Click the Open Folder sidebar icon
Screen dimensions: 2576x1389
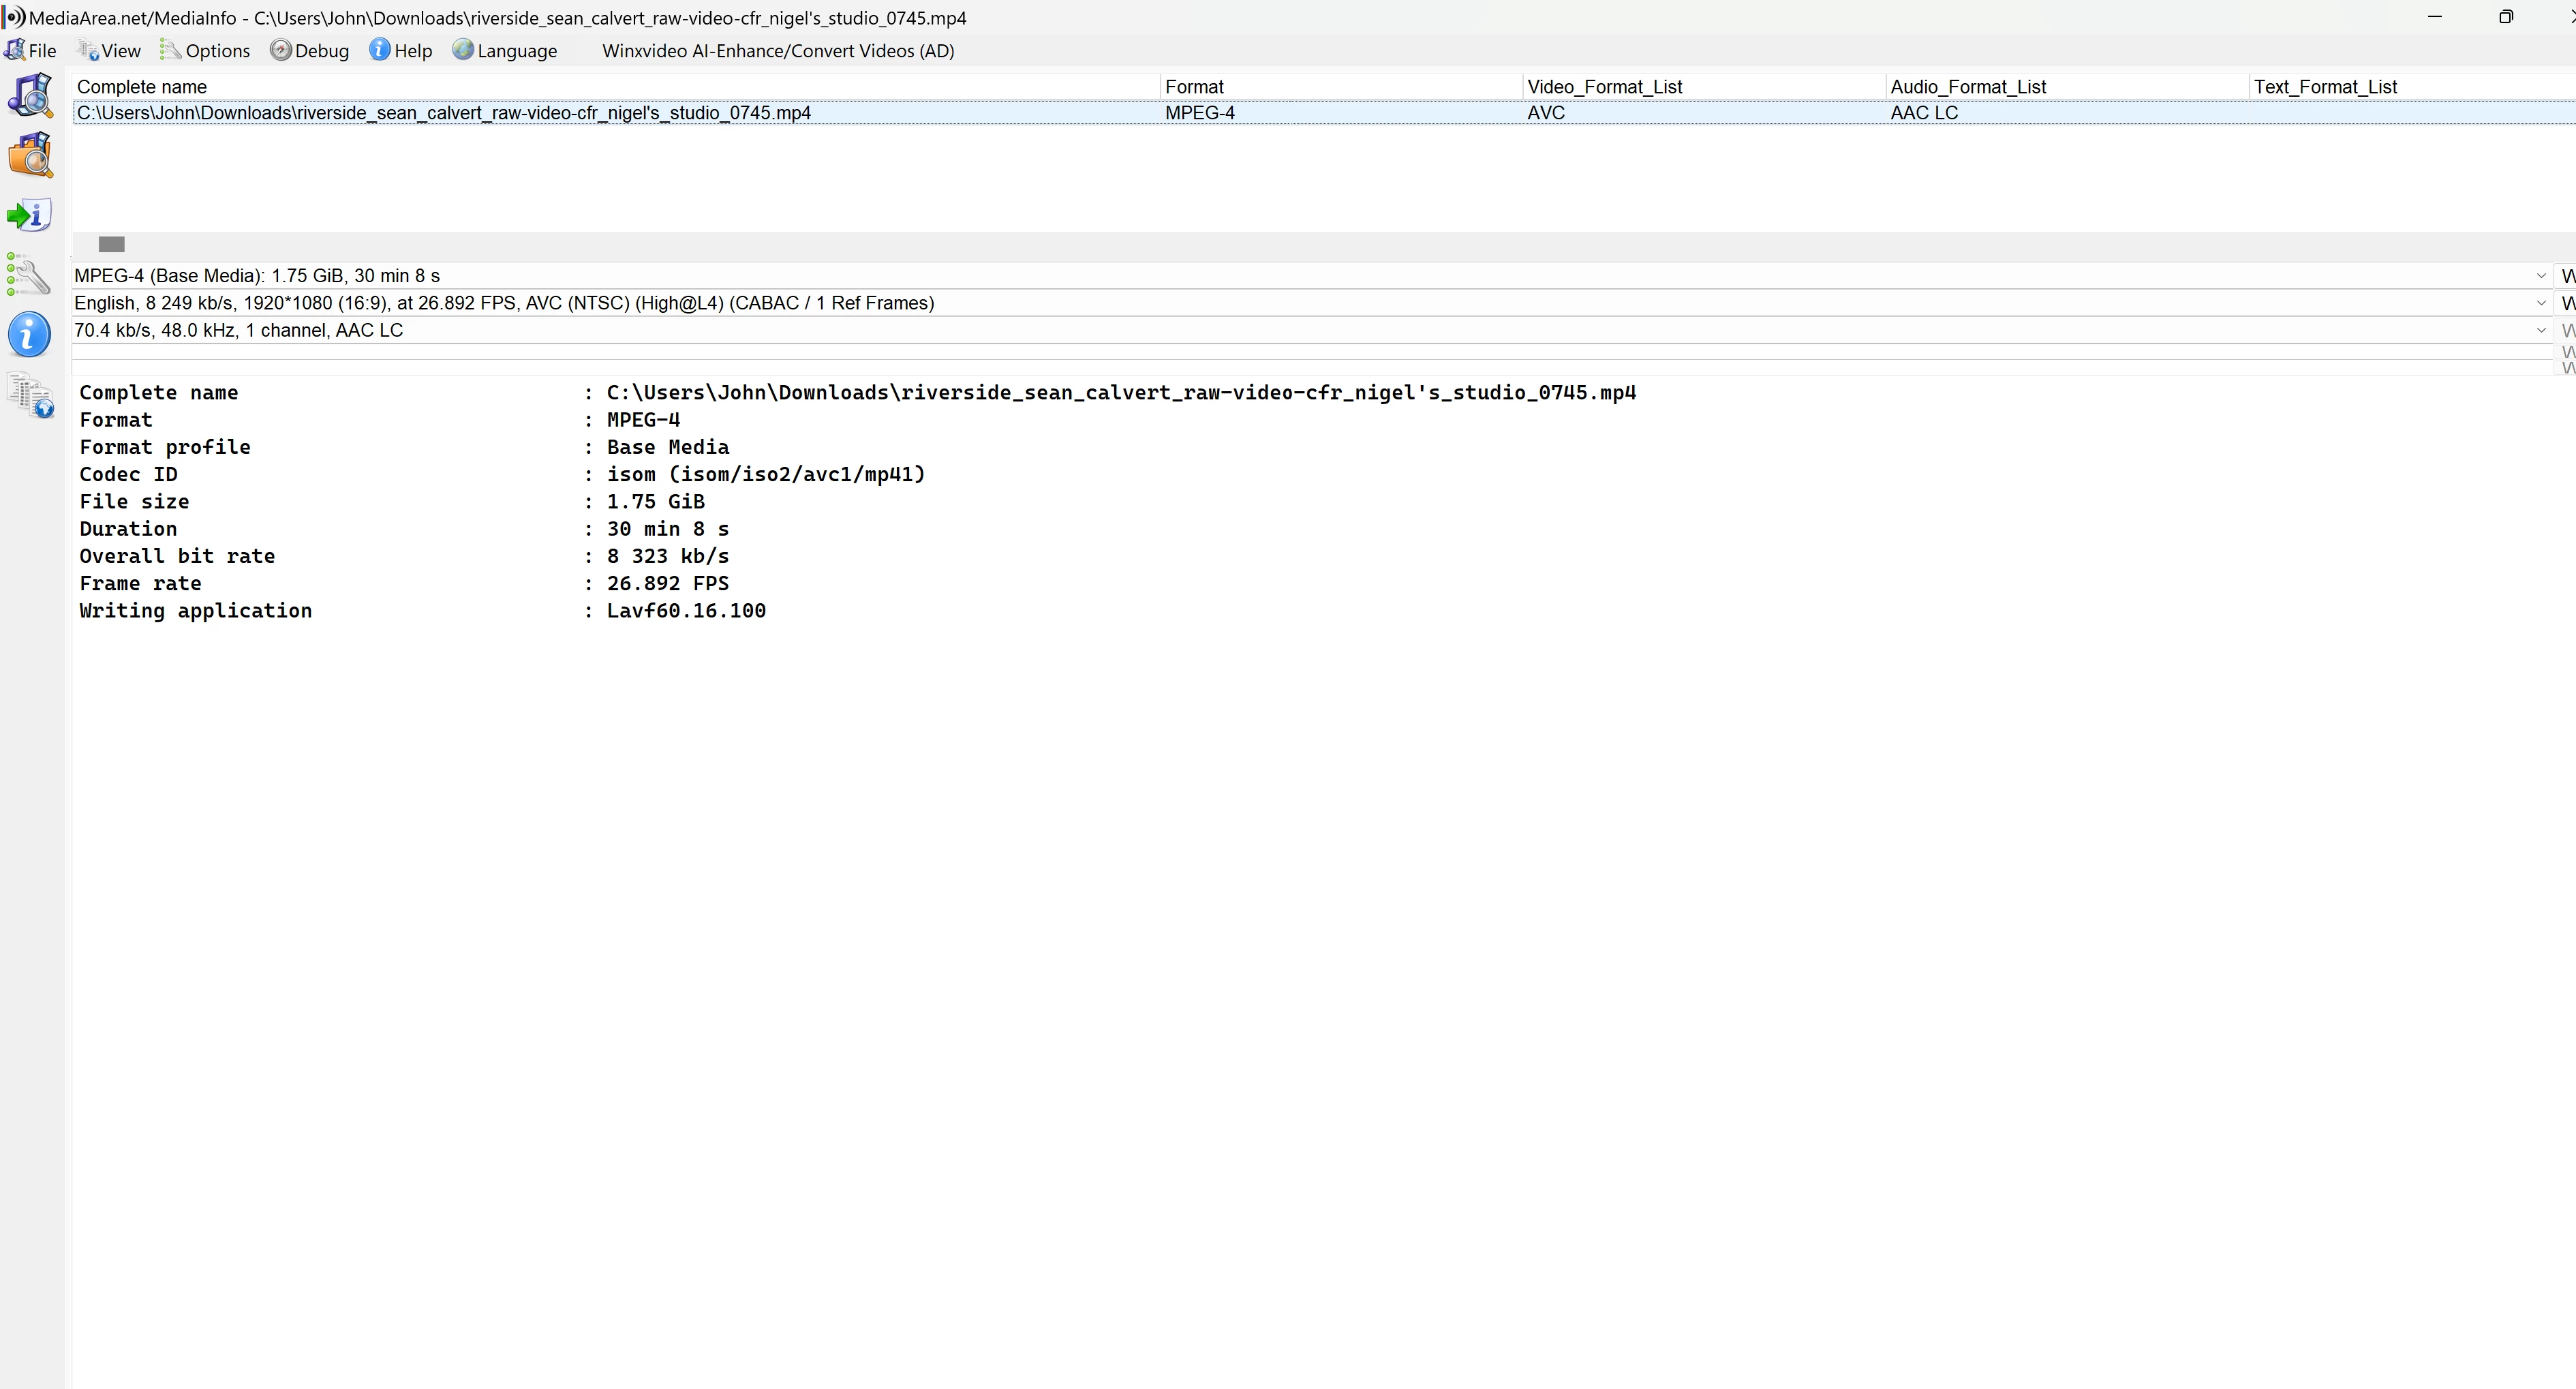pos(30,156)
